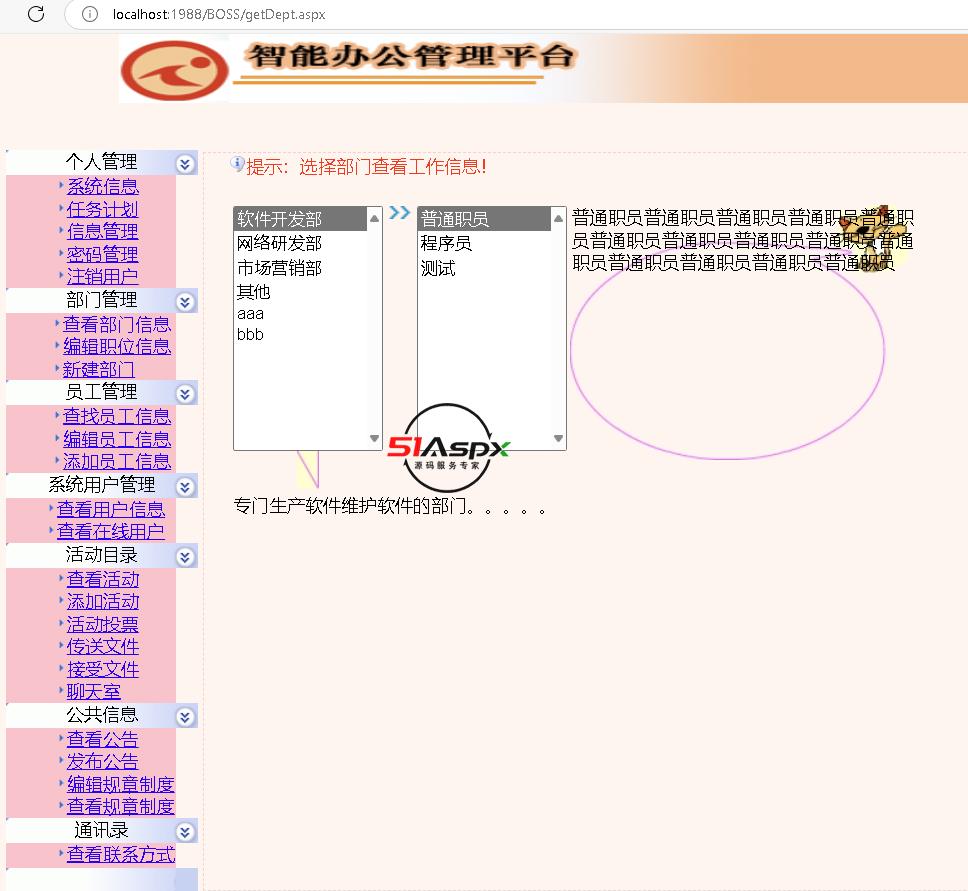This screenshot has width=968, height=891.
Task: Open the 传送文件 link
Action: [102, 646]
